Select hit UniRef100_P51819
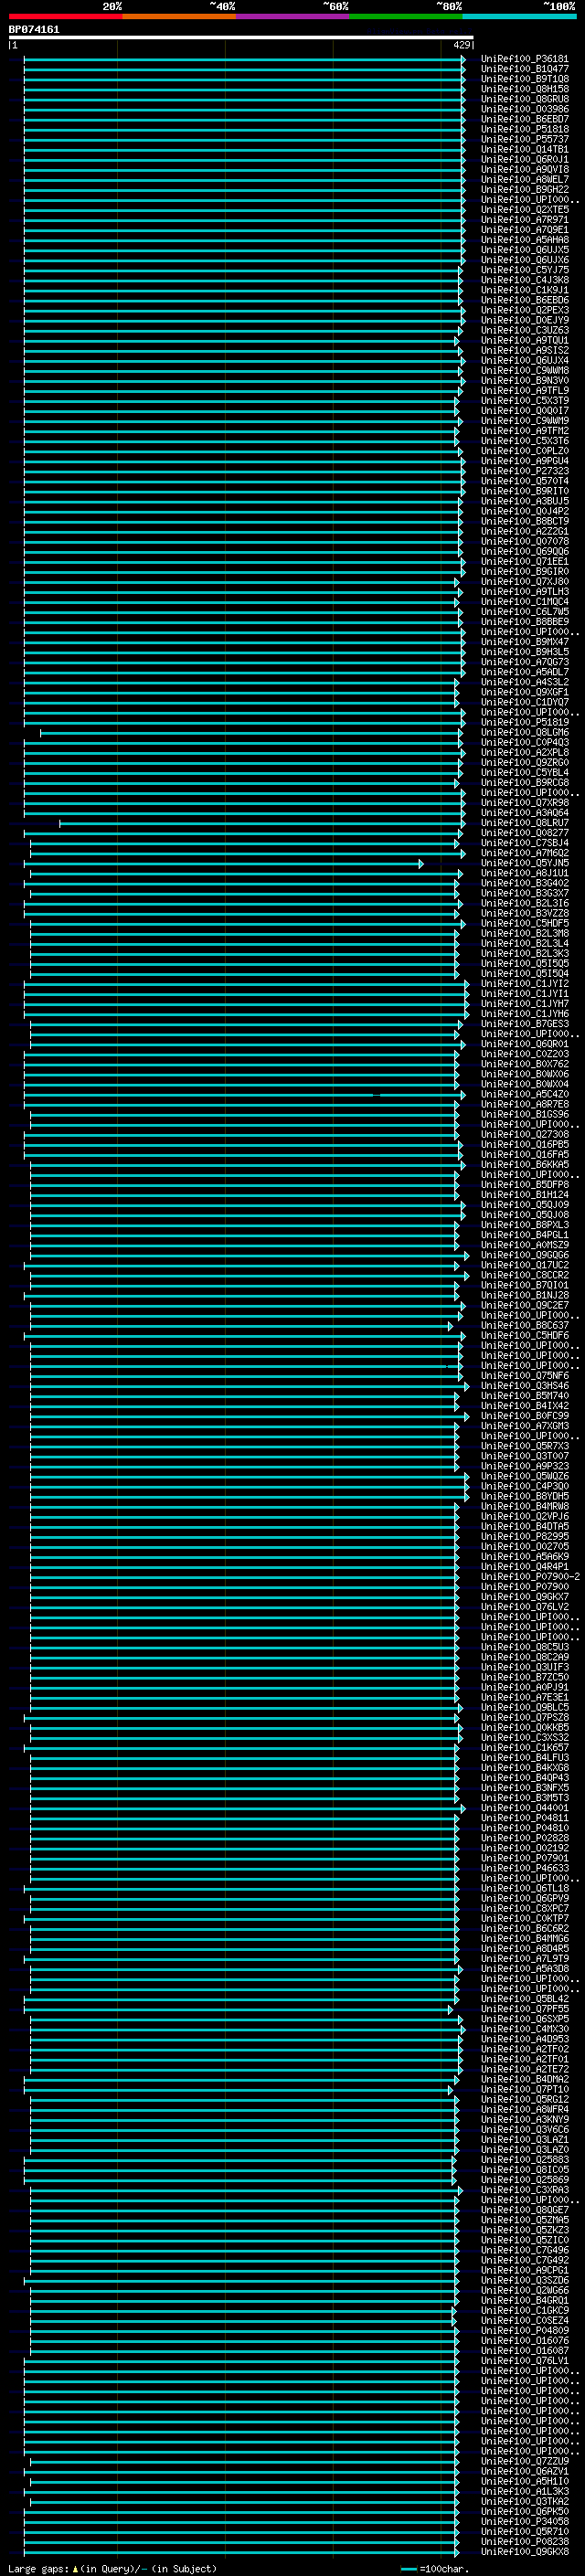Screen dimensions: 585x2576 coord(524,722)
